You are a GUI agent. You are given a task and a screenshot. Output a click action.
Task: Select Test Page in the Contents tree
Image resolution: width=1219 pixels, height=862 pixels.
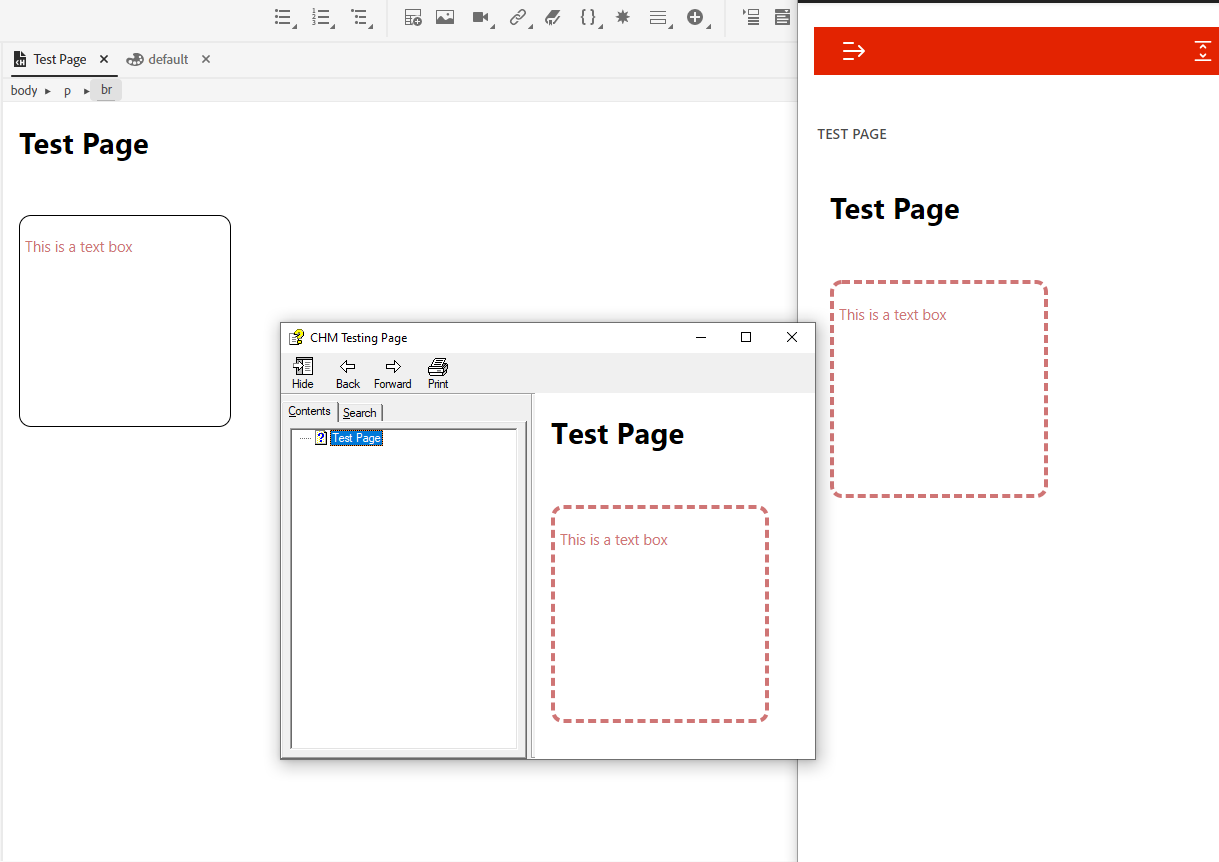tap(356, 437)
